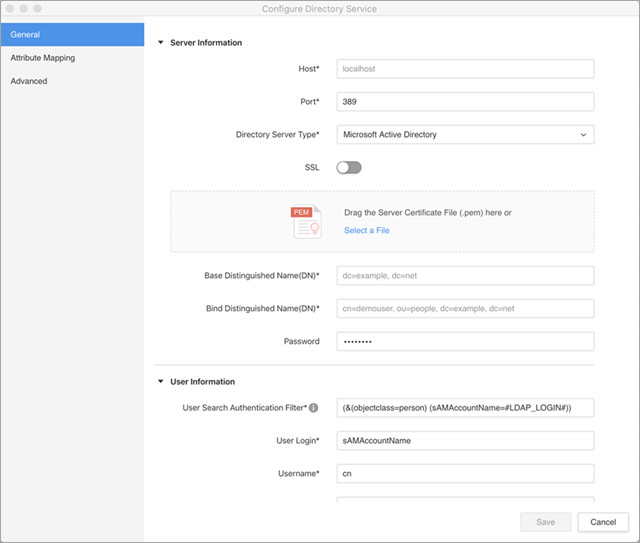This screenshot has width=640, height=543.
Task: Click the Bind Distinguished Name field
Action: click(465, 309)
